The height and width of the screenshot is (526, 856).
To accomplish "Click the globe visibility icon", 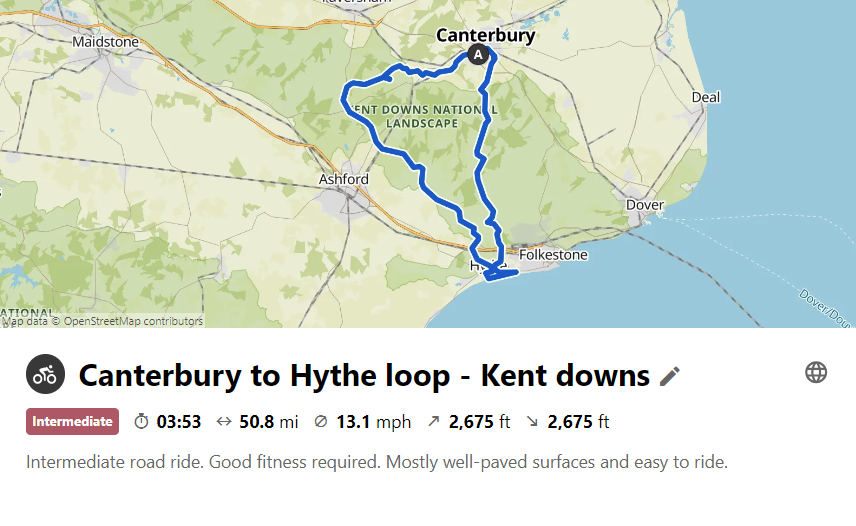I will pos(816,373).
